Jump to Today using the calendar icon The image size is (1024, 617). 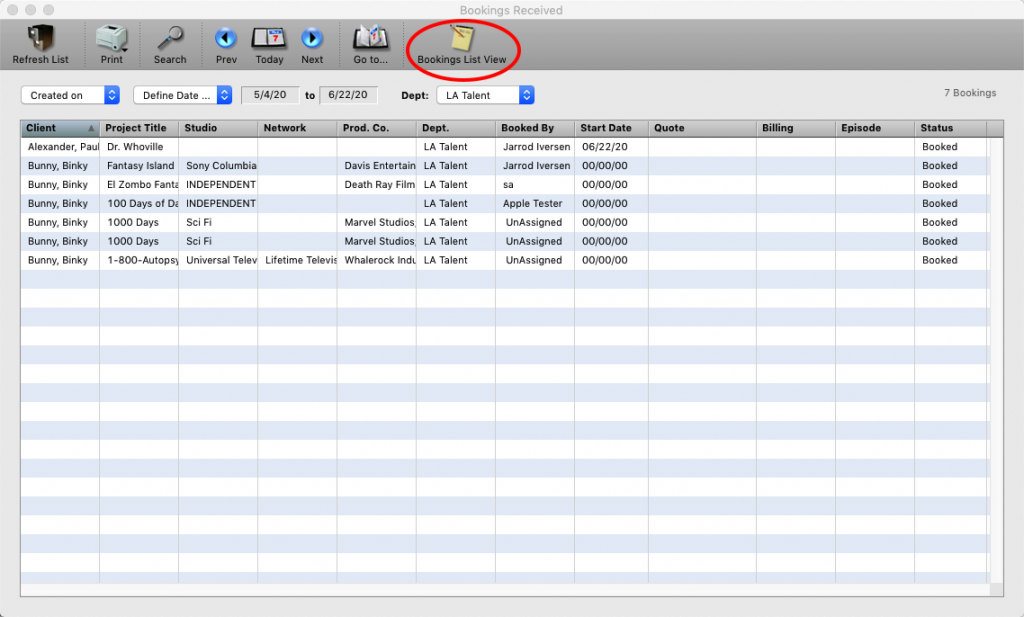click(269, 40)
